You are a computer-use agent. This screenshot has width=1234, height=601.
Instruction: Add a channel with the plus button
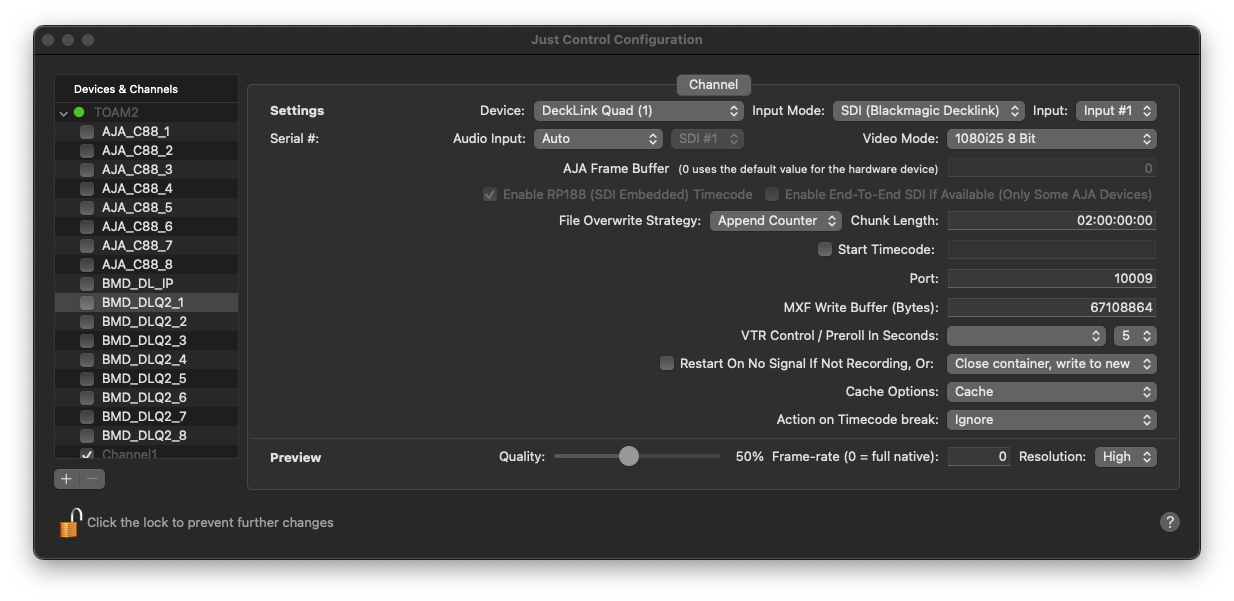[x=66, y=479]
